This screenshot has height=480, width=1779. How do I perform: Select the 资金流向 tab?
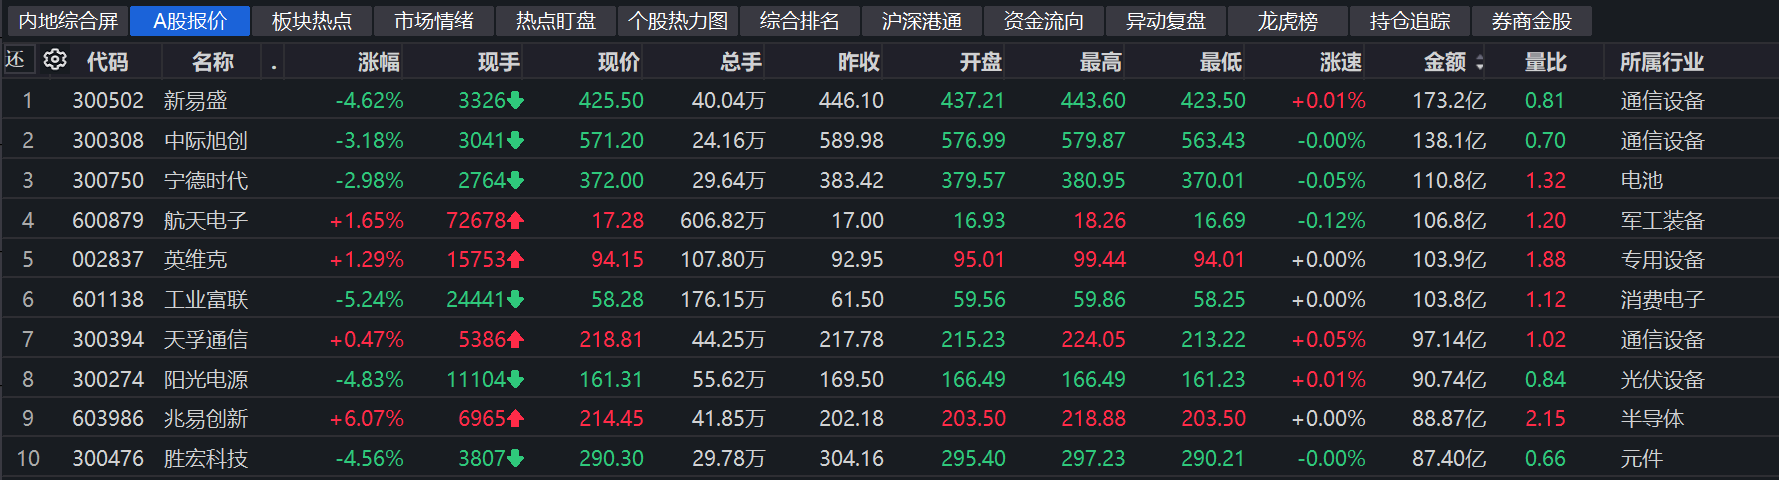coord(1044,21)
